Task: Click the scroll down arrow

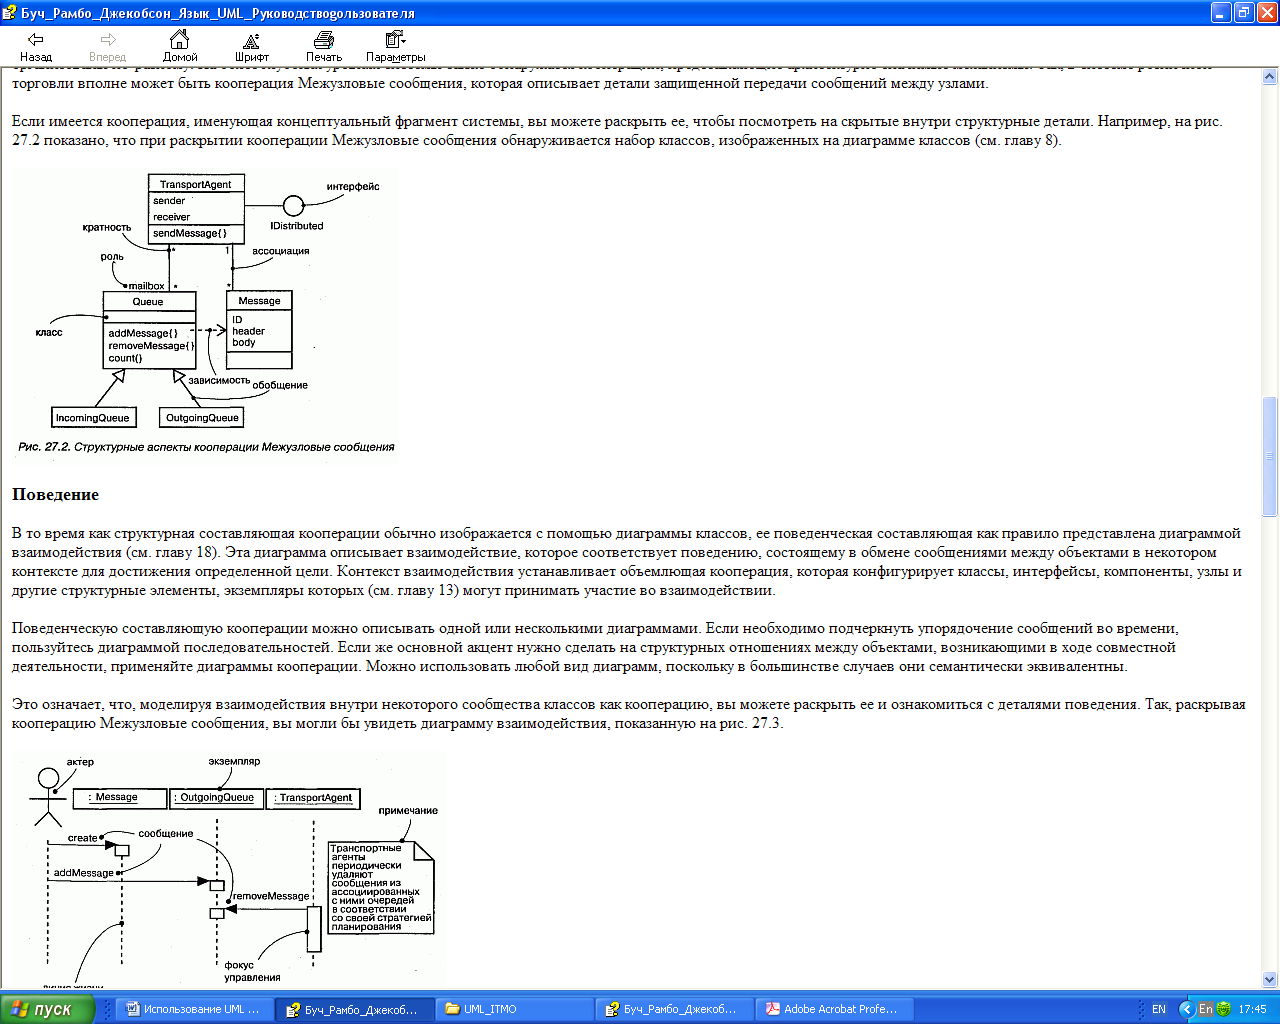Action: click(x=1270, y=980)
